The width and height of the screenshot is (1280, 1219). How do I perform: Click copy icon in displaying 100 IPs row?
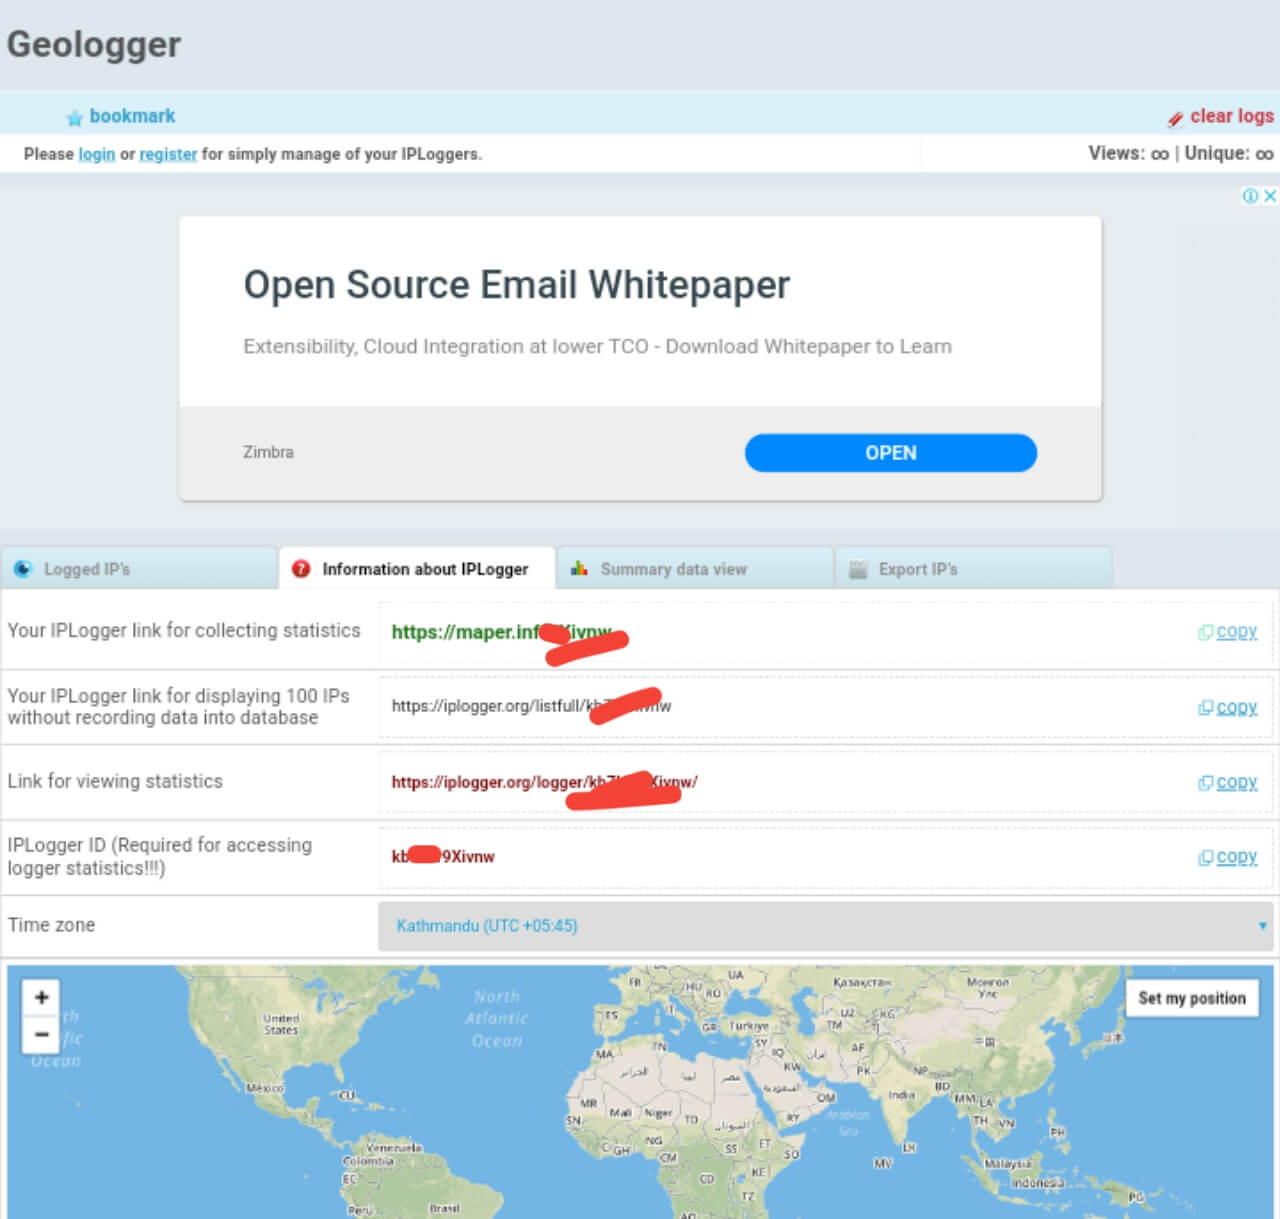pyautogui.click(x=1206, y=708)
